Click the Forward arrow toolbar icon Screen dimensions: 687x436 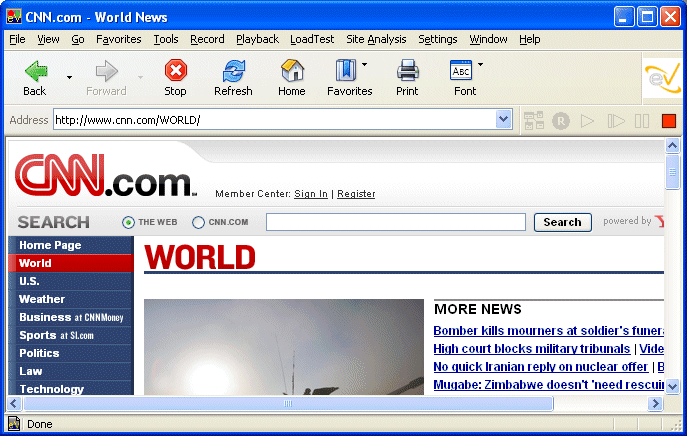(x=106, y=71)
